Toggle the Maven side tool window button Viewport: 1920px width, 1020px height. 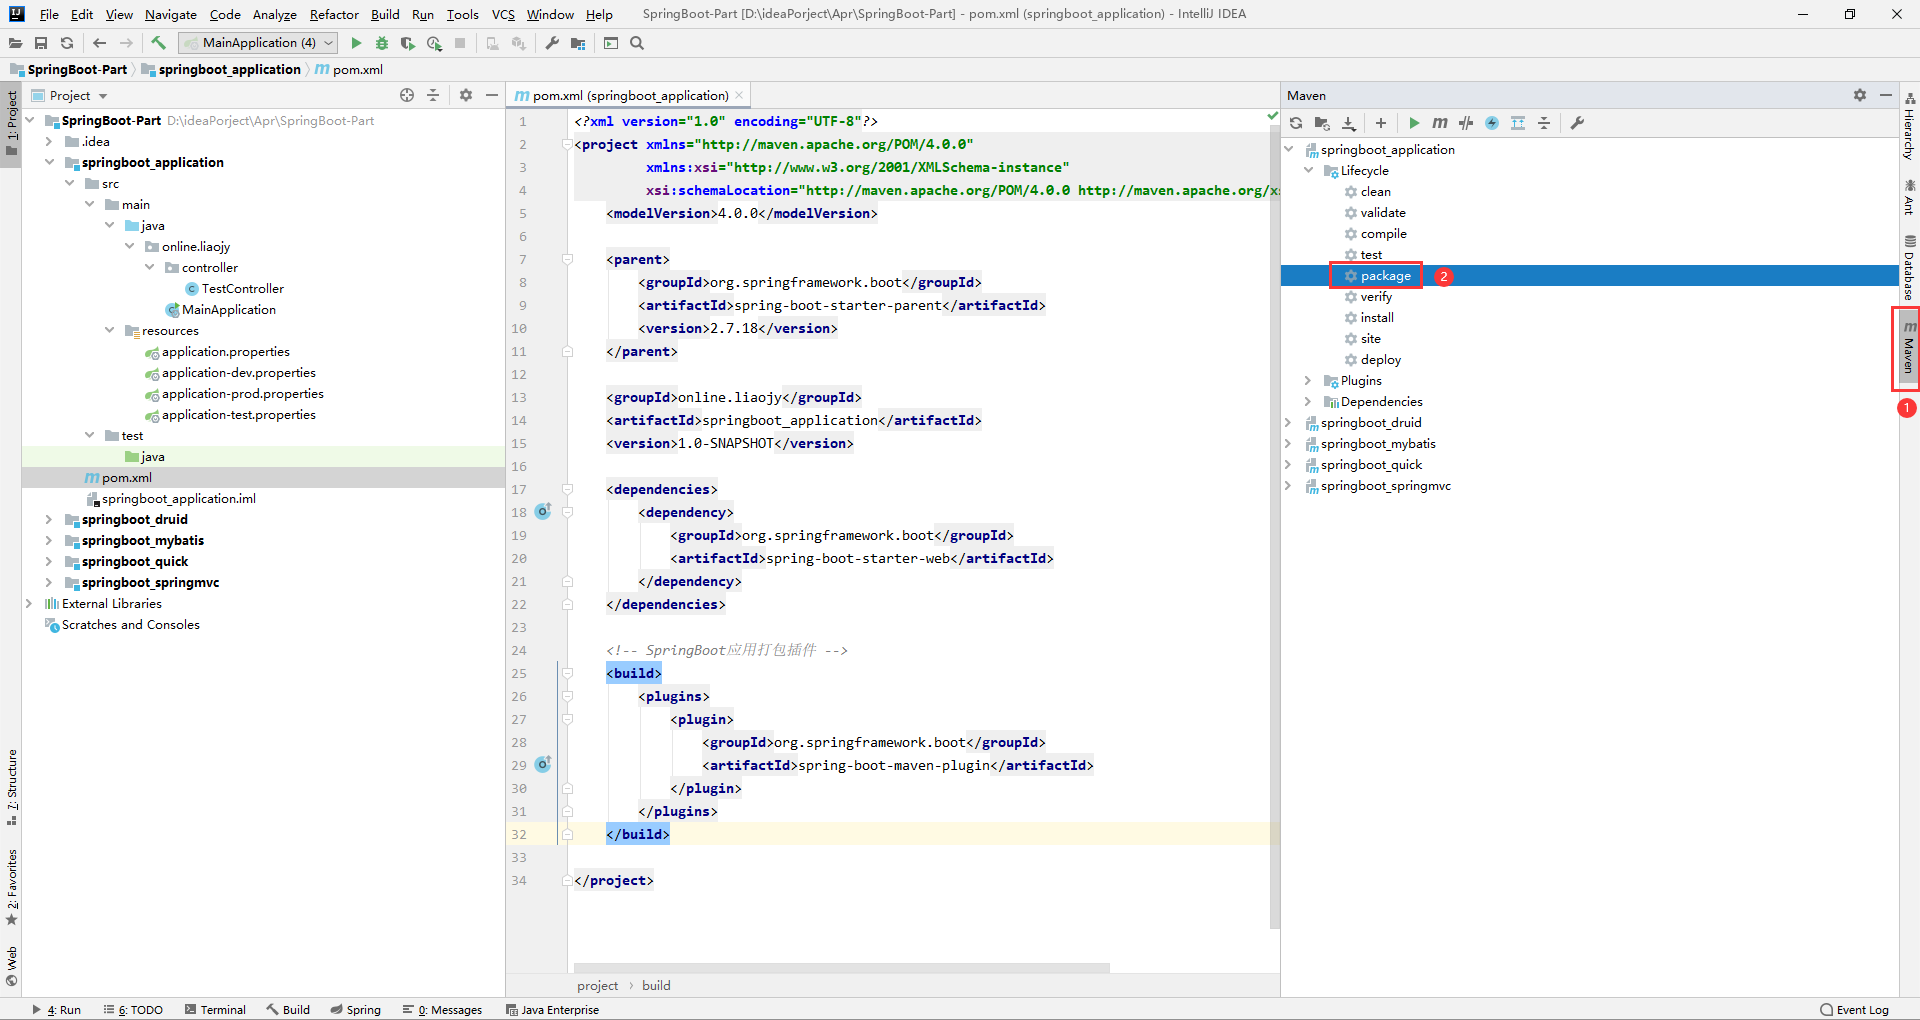(1909, 347)
